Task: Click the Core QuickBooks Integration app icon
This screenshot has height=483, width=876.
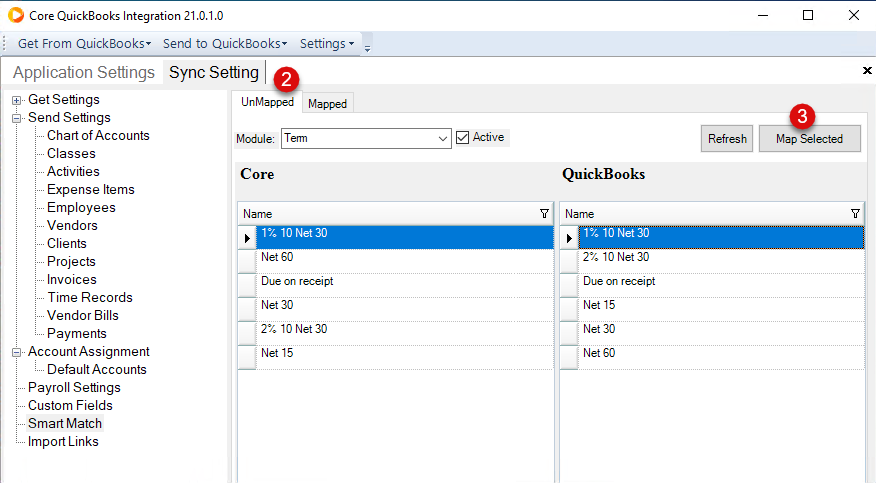Action: [16, 15]
